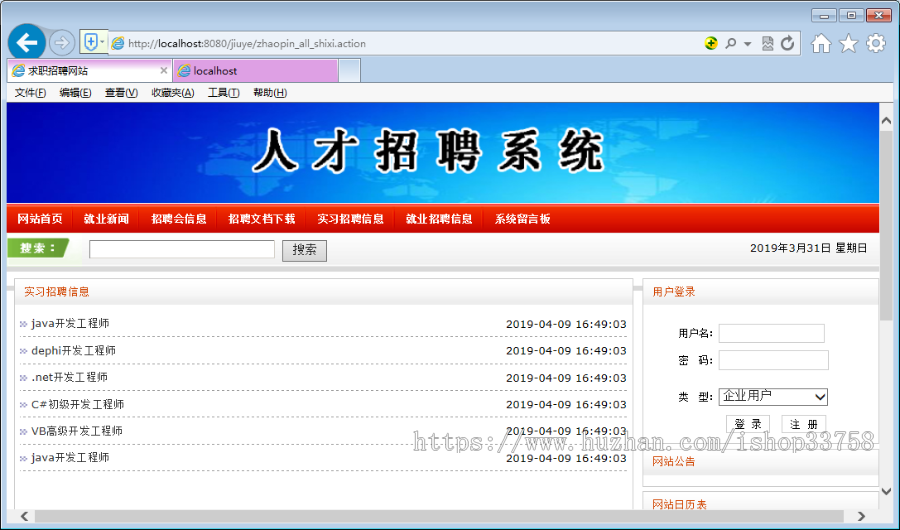Click the magnifier search icon in address bar
900x530 pixels.
[730, 43]
